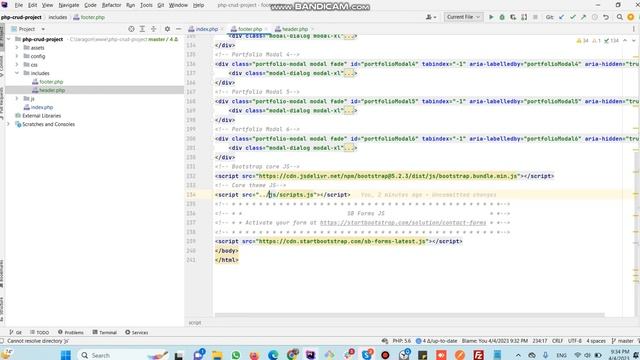Open the Refactor menu
This screenshot has height=360, width=640.
[x=111, y=5]
